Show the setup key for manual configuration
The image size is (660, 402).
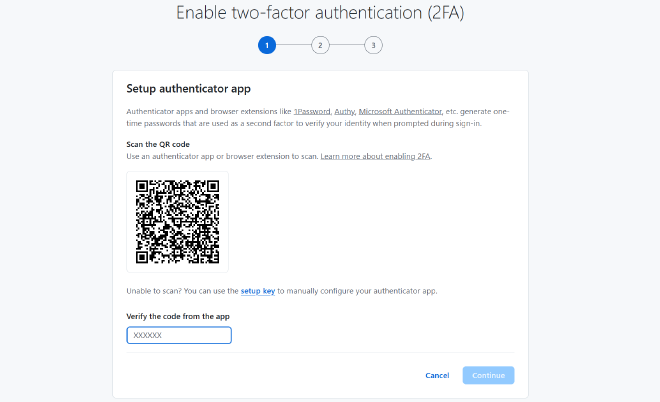[257, 291]
